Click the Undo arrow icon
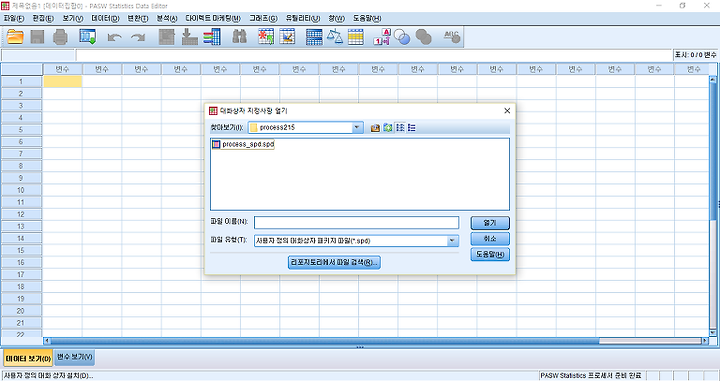The image size is (720, 381). tap(114, 37)
